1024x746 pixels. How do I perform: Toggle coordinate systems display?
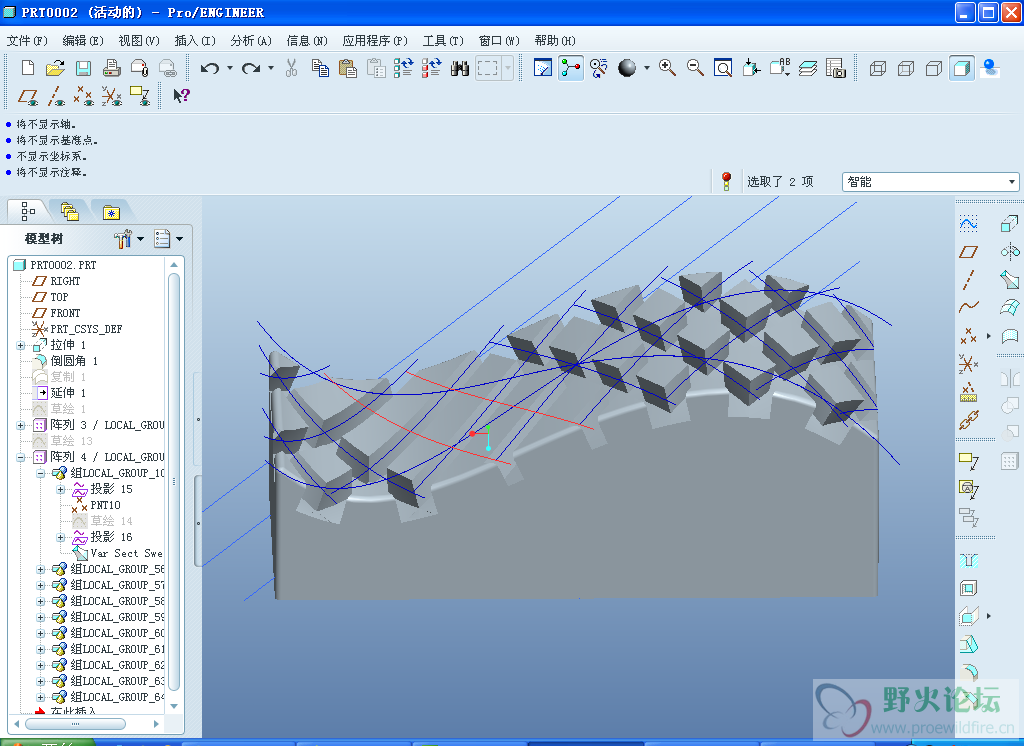[111, 97]
